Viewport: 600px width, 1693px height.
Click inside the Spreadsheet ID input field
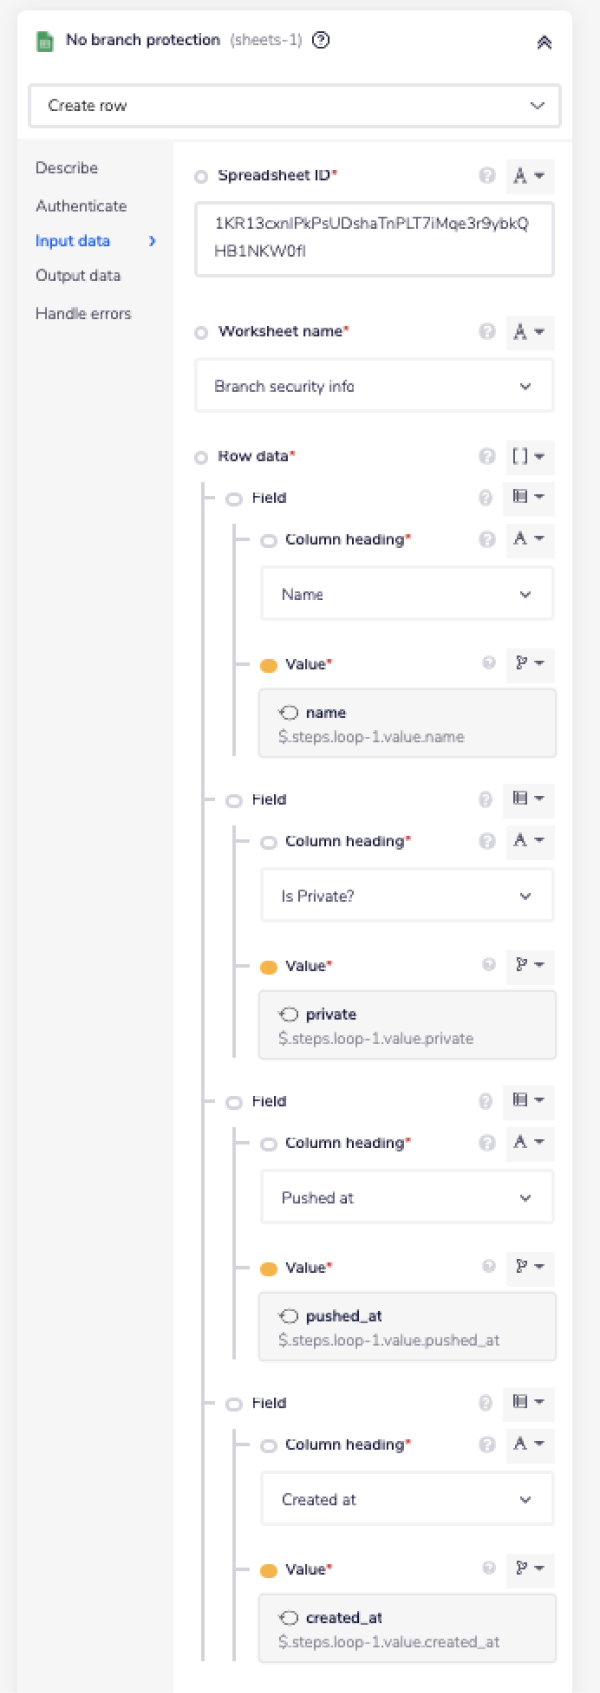[373, 240]
